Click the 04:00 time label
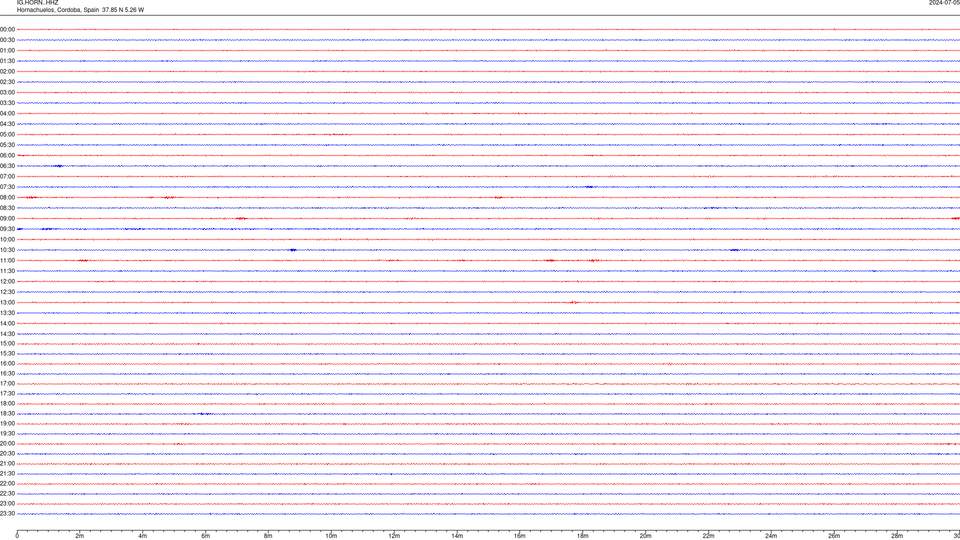The image size is (960, 540). click(7, 113)
